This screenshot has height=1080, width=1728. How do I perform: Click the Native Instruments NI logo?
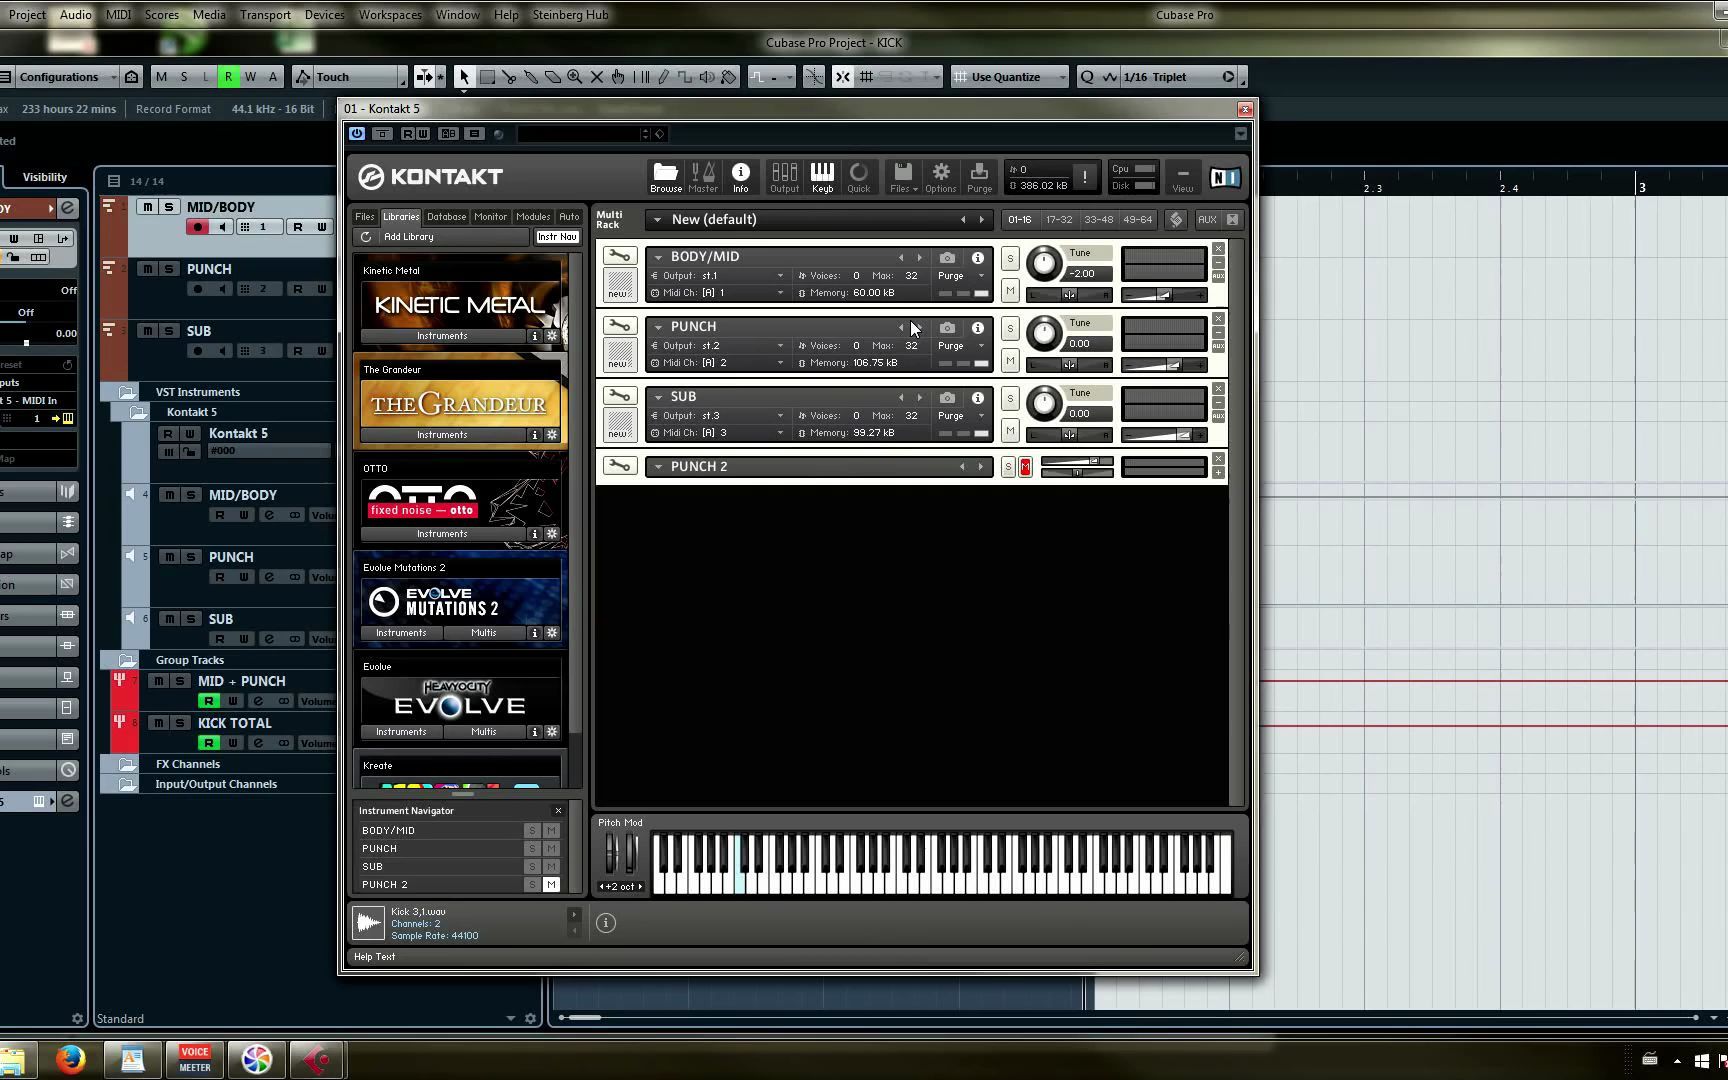pyautogui.click(x=1225, y=177)
